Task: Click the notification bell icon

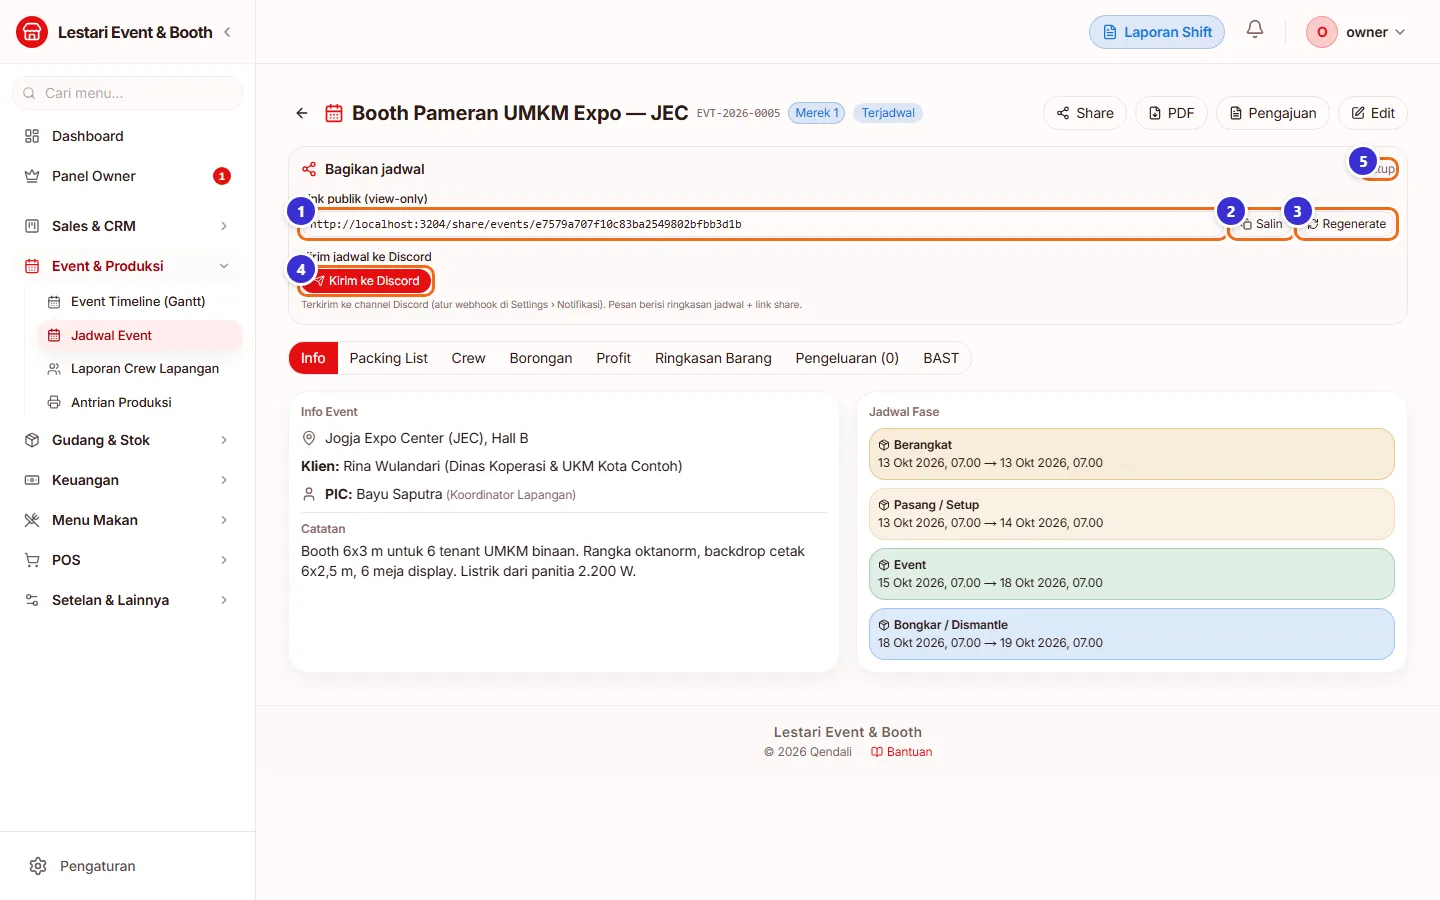Action: (x=1255, y=31)
